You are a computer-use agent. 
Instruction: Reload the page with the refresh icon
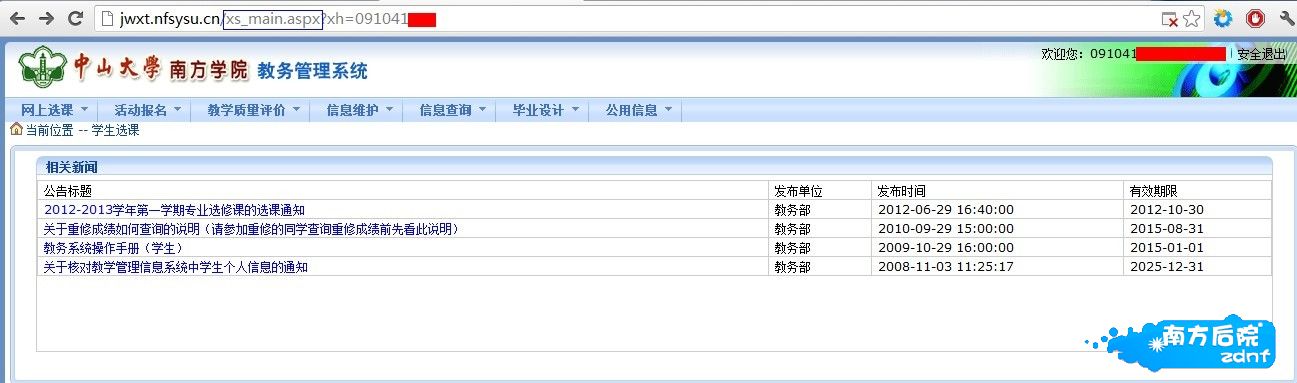tap(75, 19)
